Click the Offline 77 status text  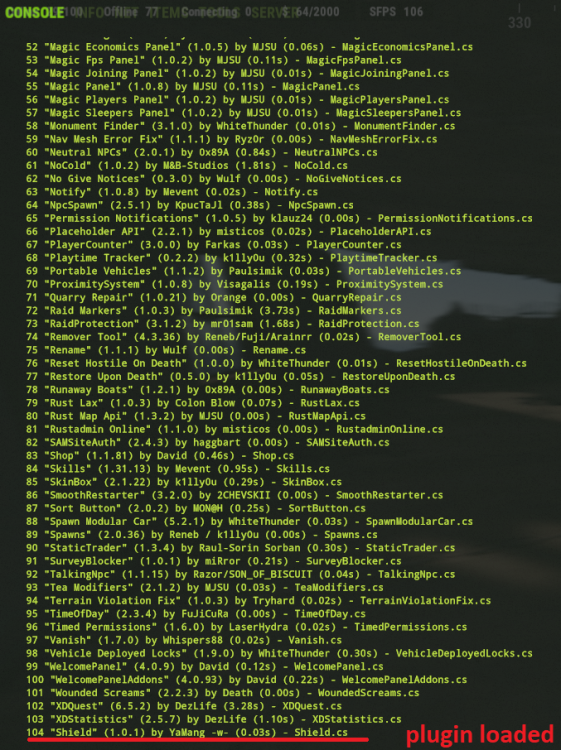coord(132,11)
